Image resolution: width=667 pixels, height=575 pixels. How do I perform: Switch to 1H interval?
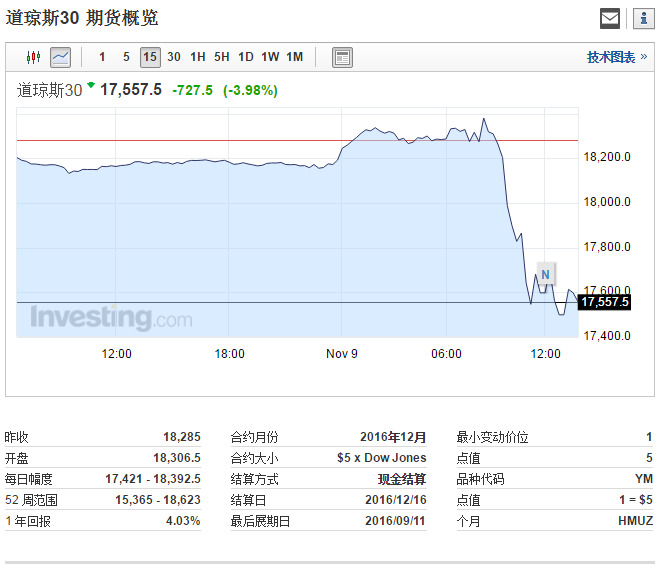click(198, 57)
